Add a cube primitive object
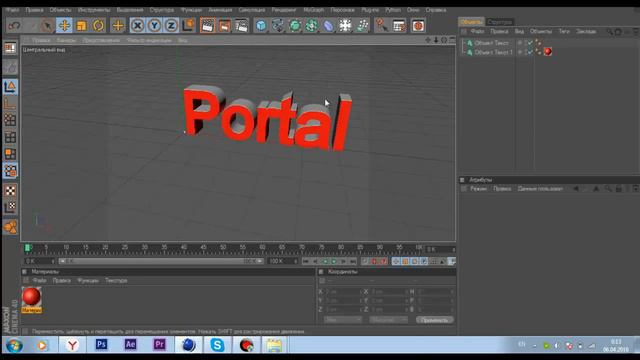The width and height of the screenshot is (640, 360). pos(261,26)
